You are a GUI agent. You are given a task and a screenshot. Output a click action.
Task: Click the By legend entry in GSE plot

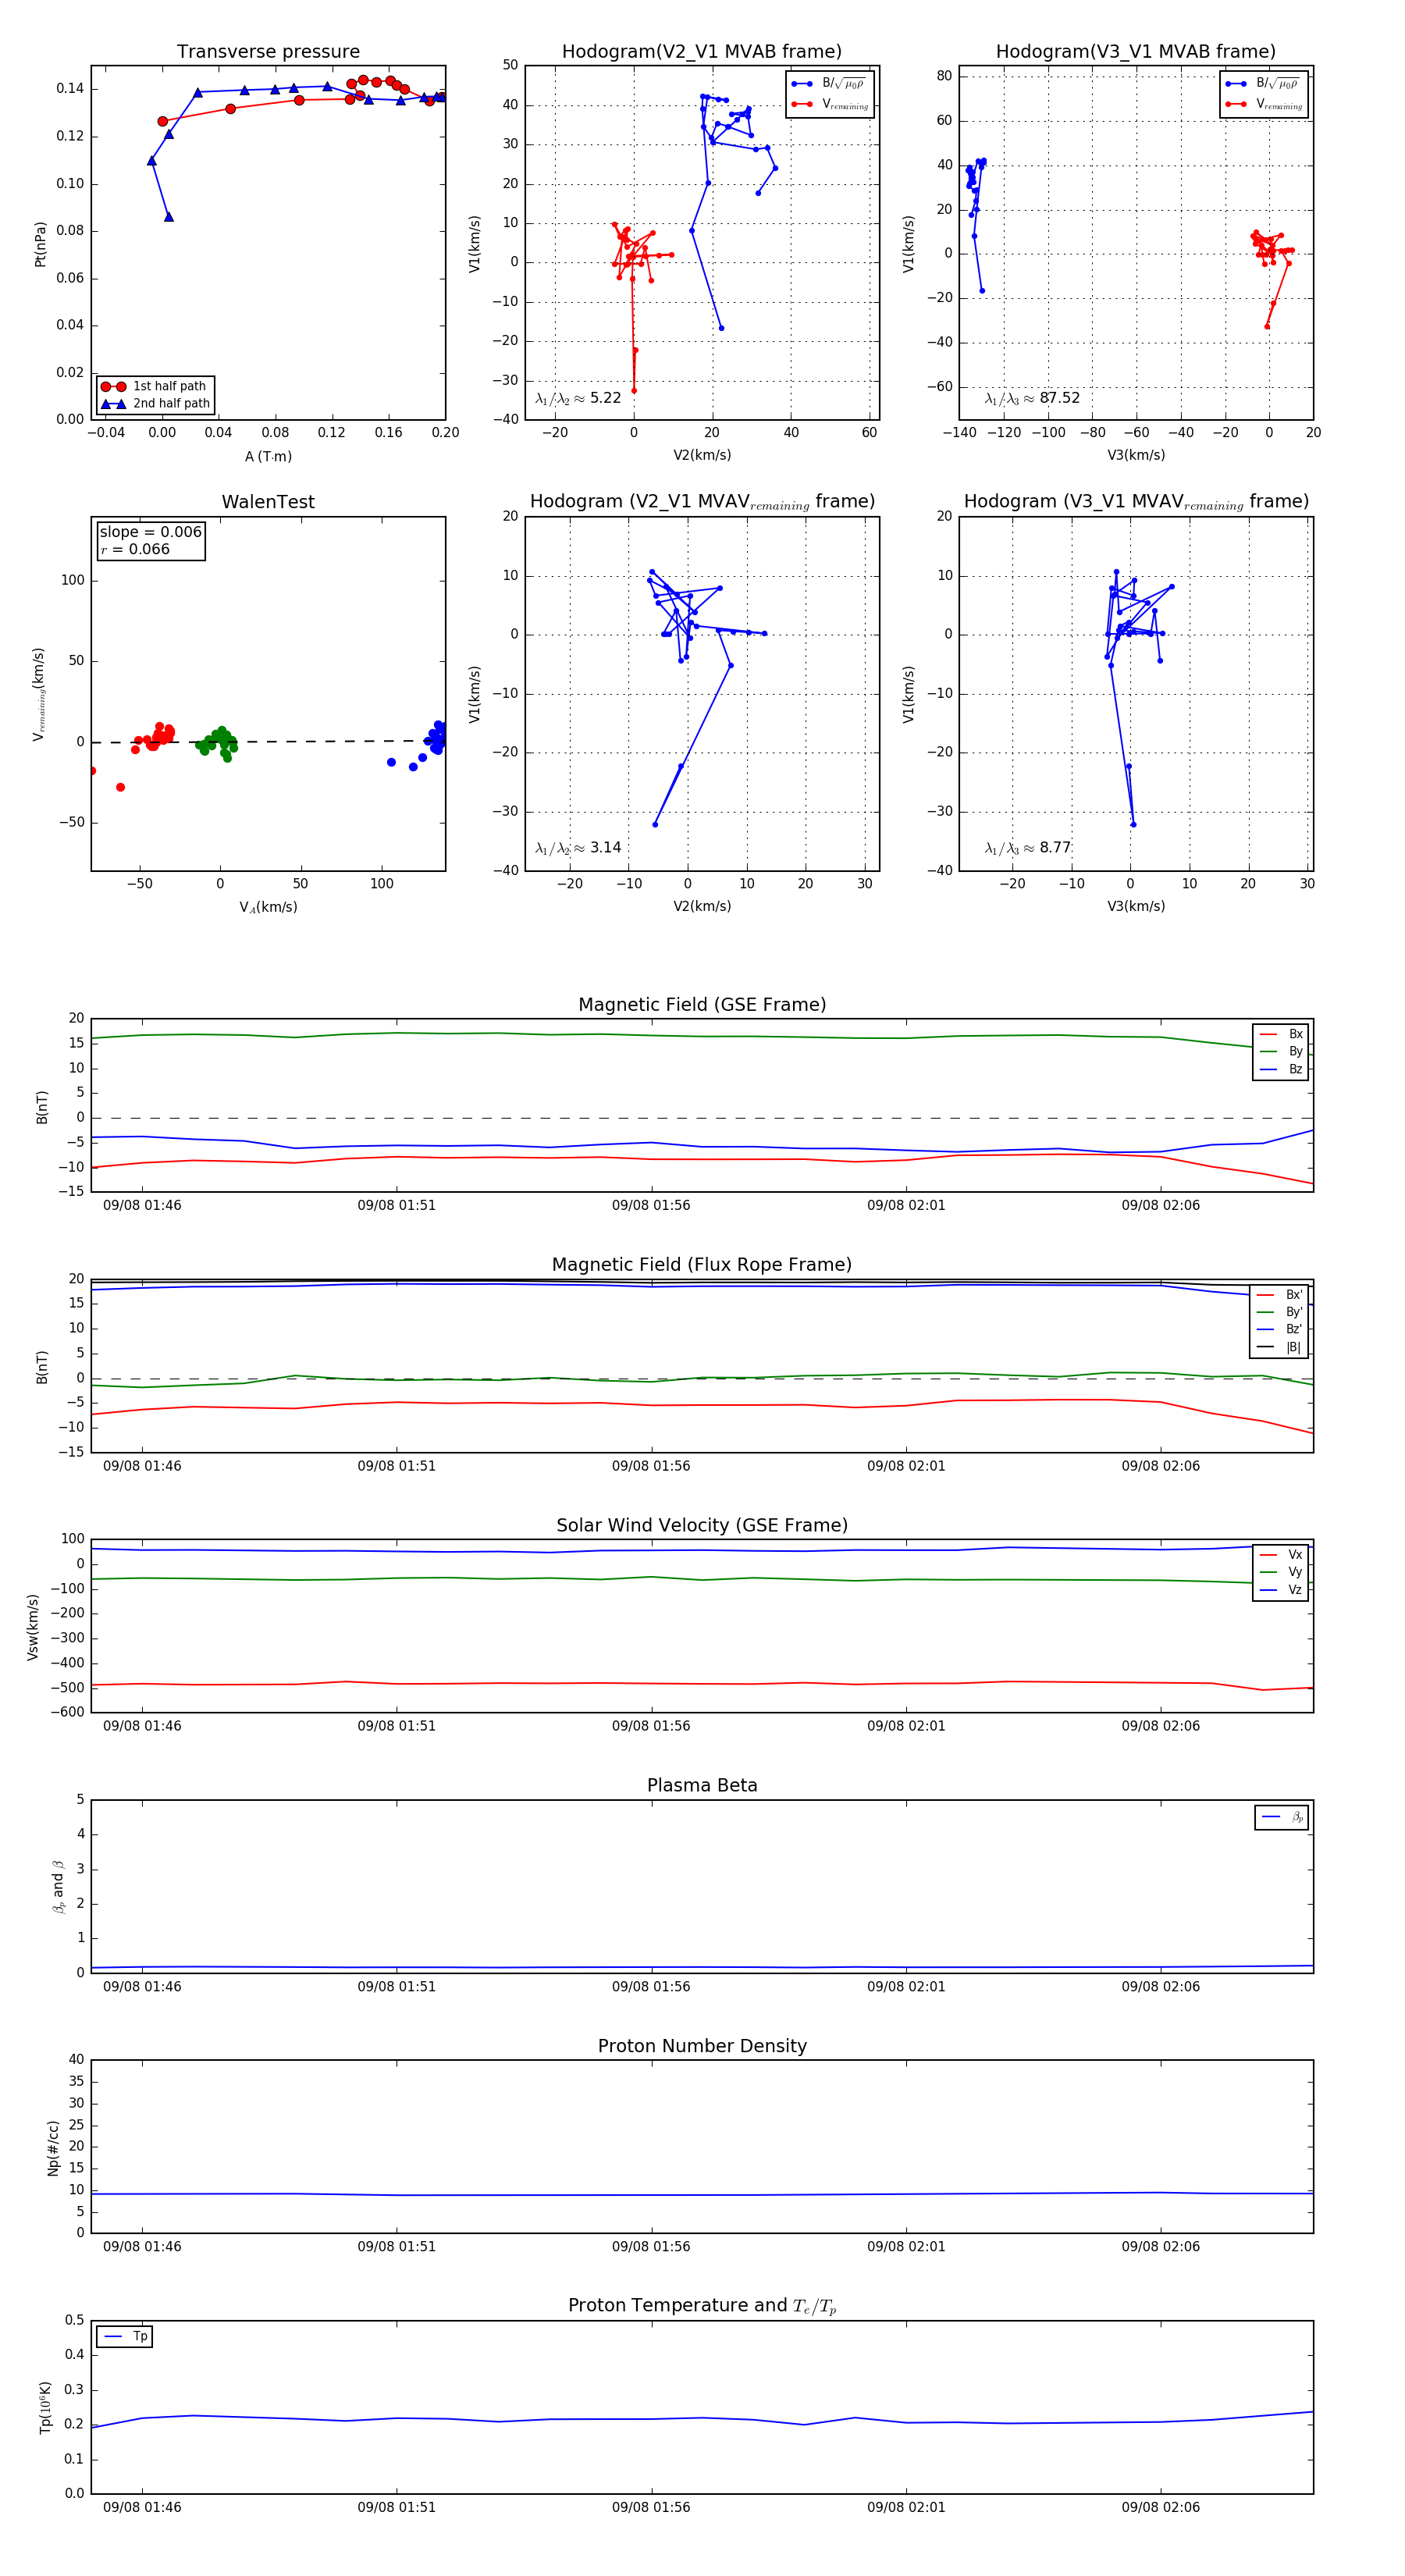click(1281, 1052)
